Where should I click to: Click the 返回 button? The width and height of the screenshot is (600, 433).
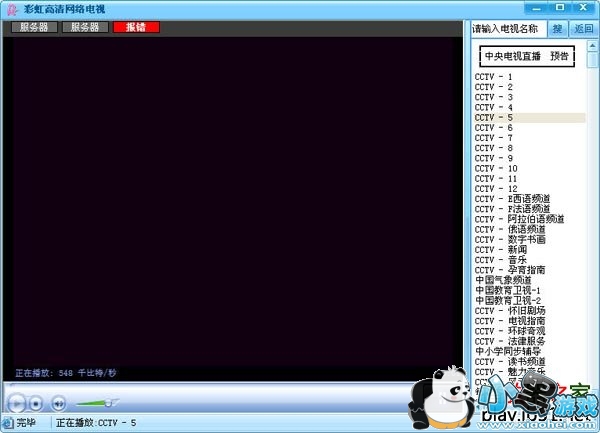(584, 29)
